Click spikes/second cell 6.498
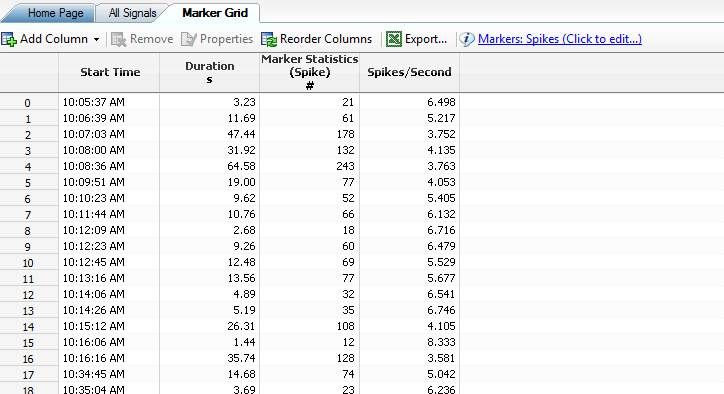724x394 pixels. [441, 102]
